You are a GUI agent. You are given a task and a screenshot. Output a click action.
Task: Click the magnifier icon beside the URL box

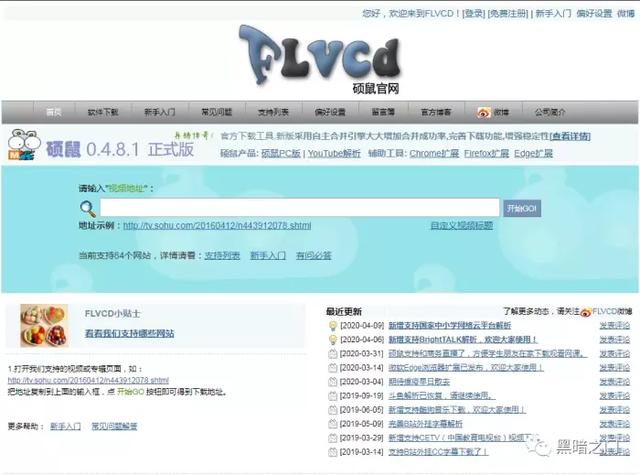(x=87, y=209)
